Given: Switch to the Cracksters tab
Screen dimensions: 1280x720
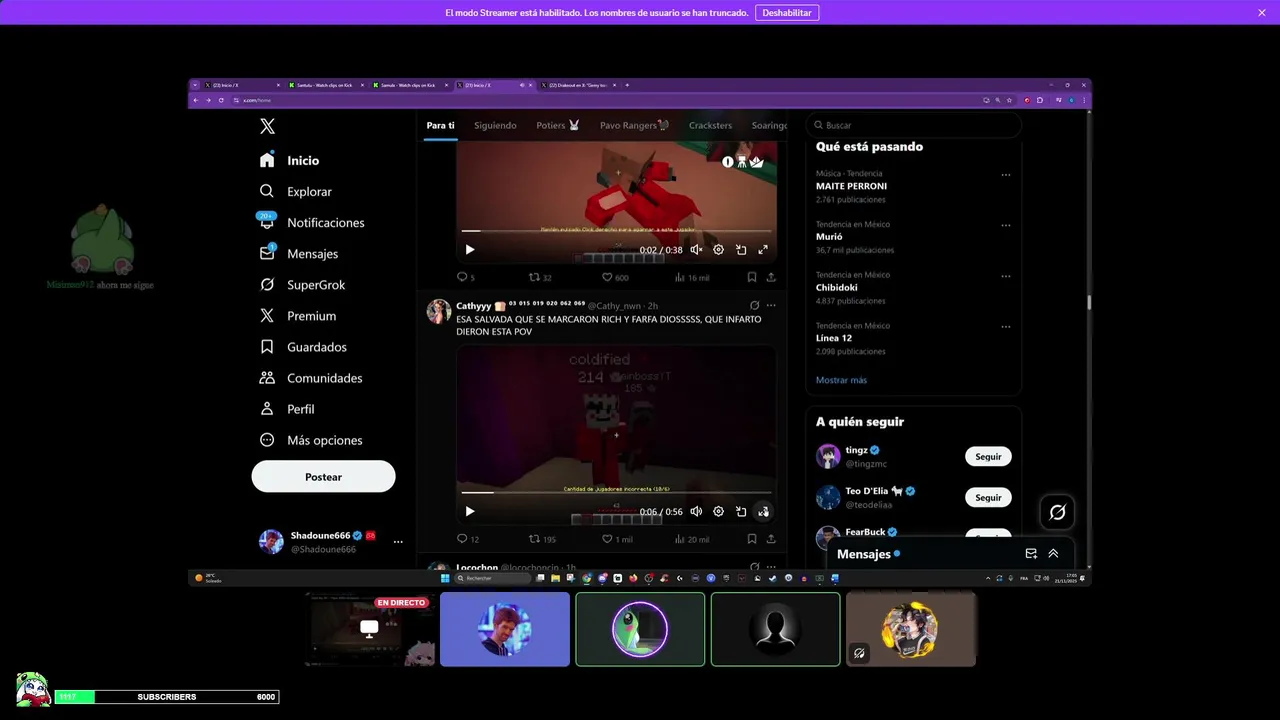Looking at the screenshot, I should [710, 125].
